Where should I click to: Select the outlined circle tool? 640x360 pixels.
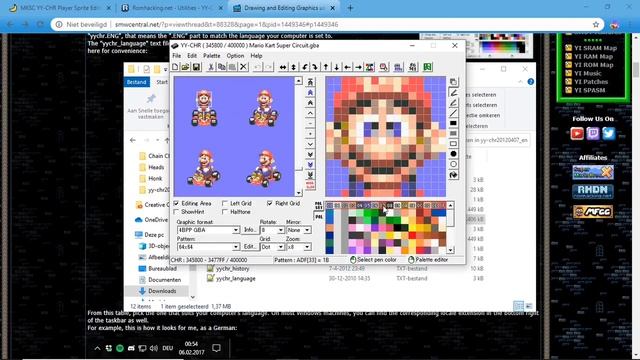(x=453, y=164)
